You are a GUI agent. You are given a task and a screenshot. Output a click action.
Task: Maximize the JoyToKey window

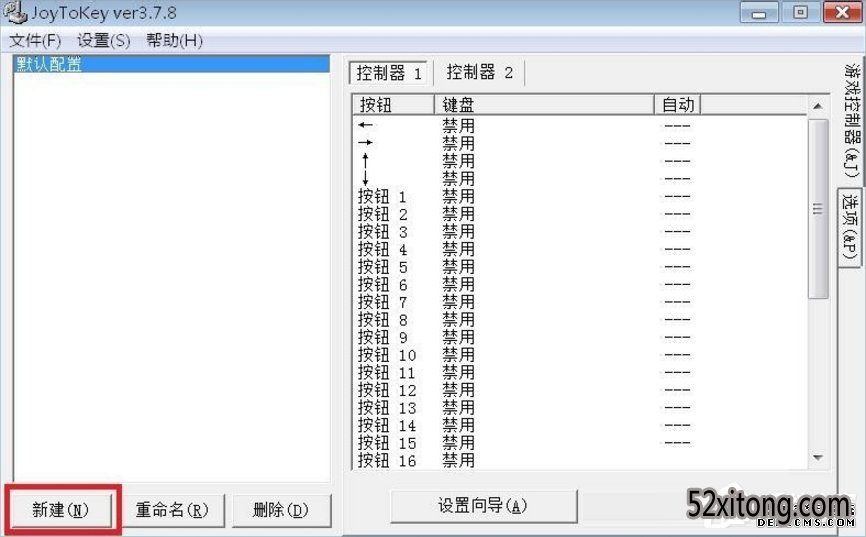click(800, 13)
